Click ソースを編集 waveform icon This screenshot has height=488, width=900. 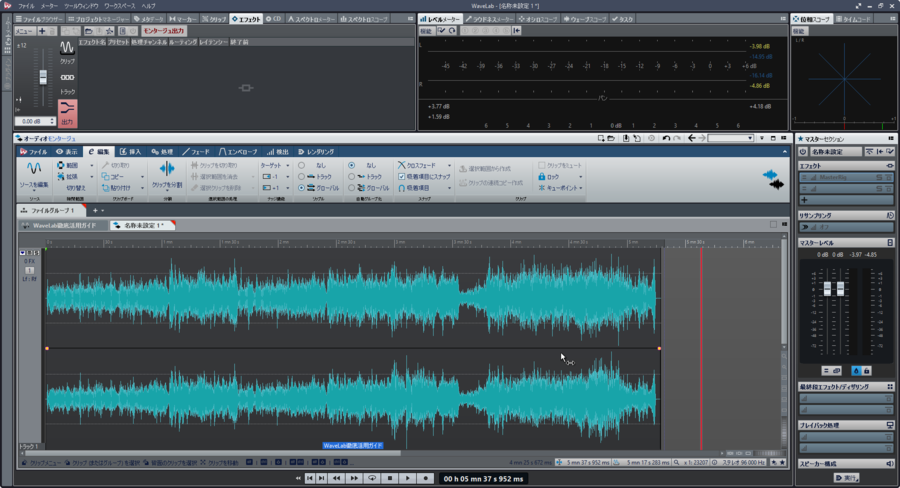pyautogui.click(x=34, y=168)
